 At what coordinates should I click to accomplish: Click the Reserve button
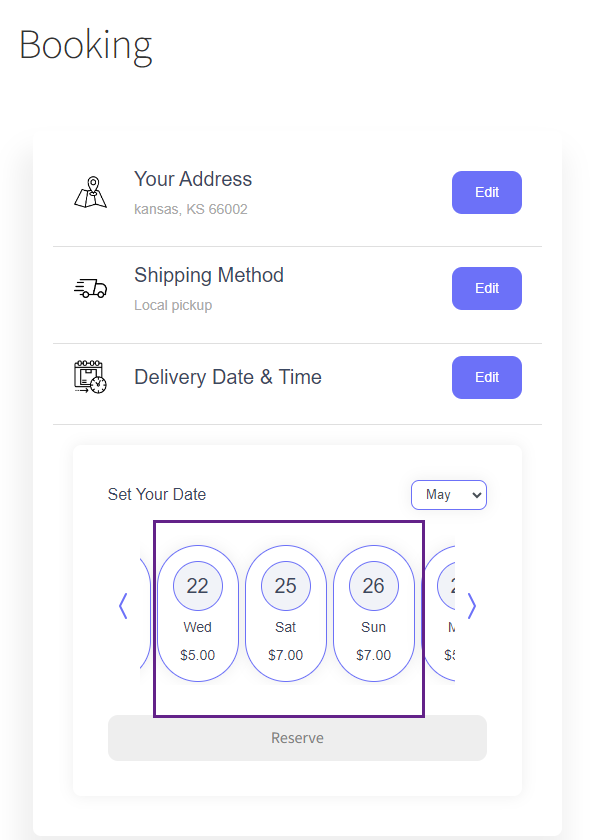tap(297, 738)
